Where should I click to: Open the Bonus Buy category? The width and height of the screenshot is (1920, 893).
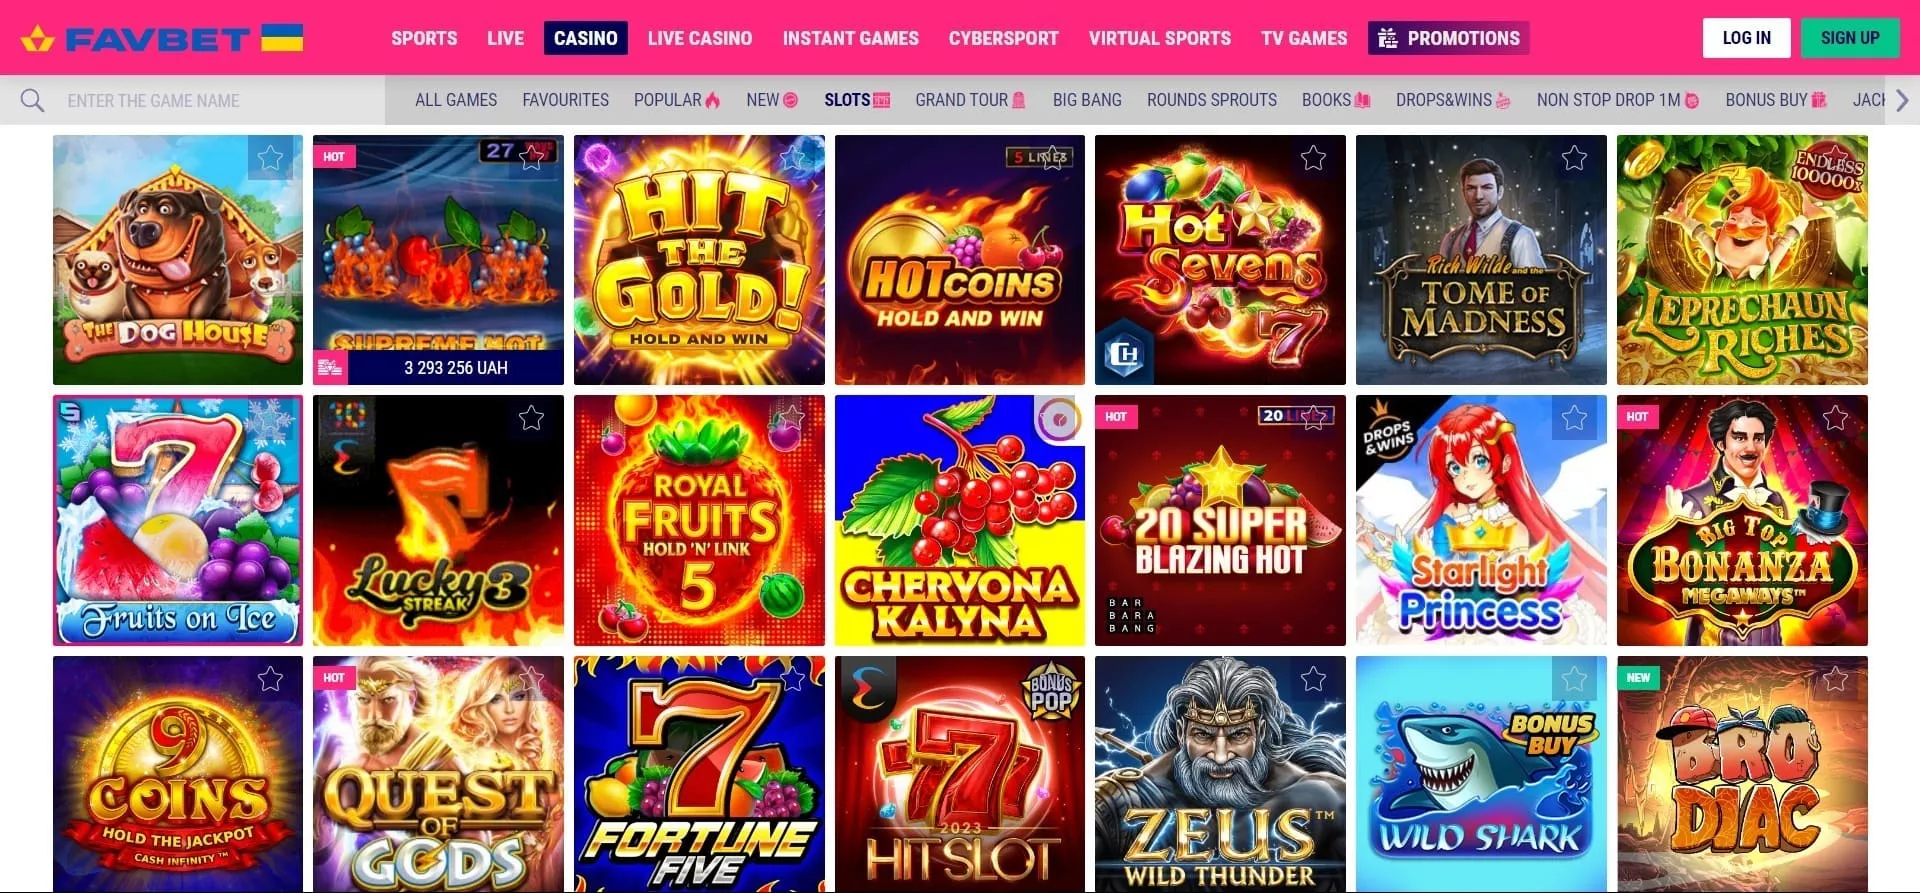[x=1776, y=100]
